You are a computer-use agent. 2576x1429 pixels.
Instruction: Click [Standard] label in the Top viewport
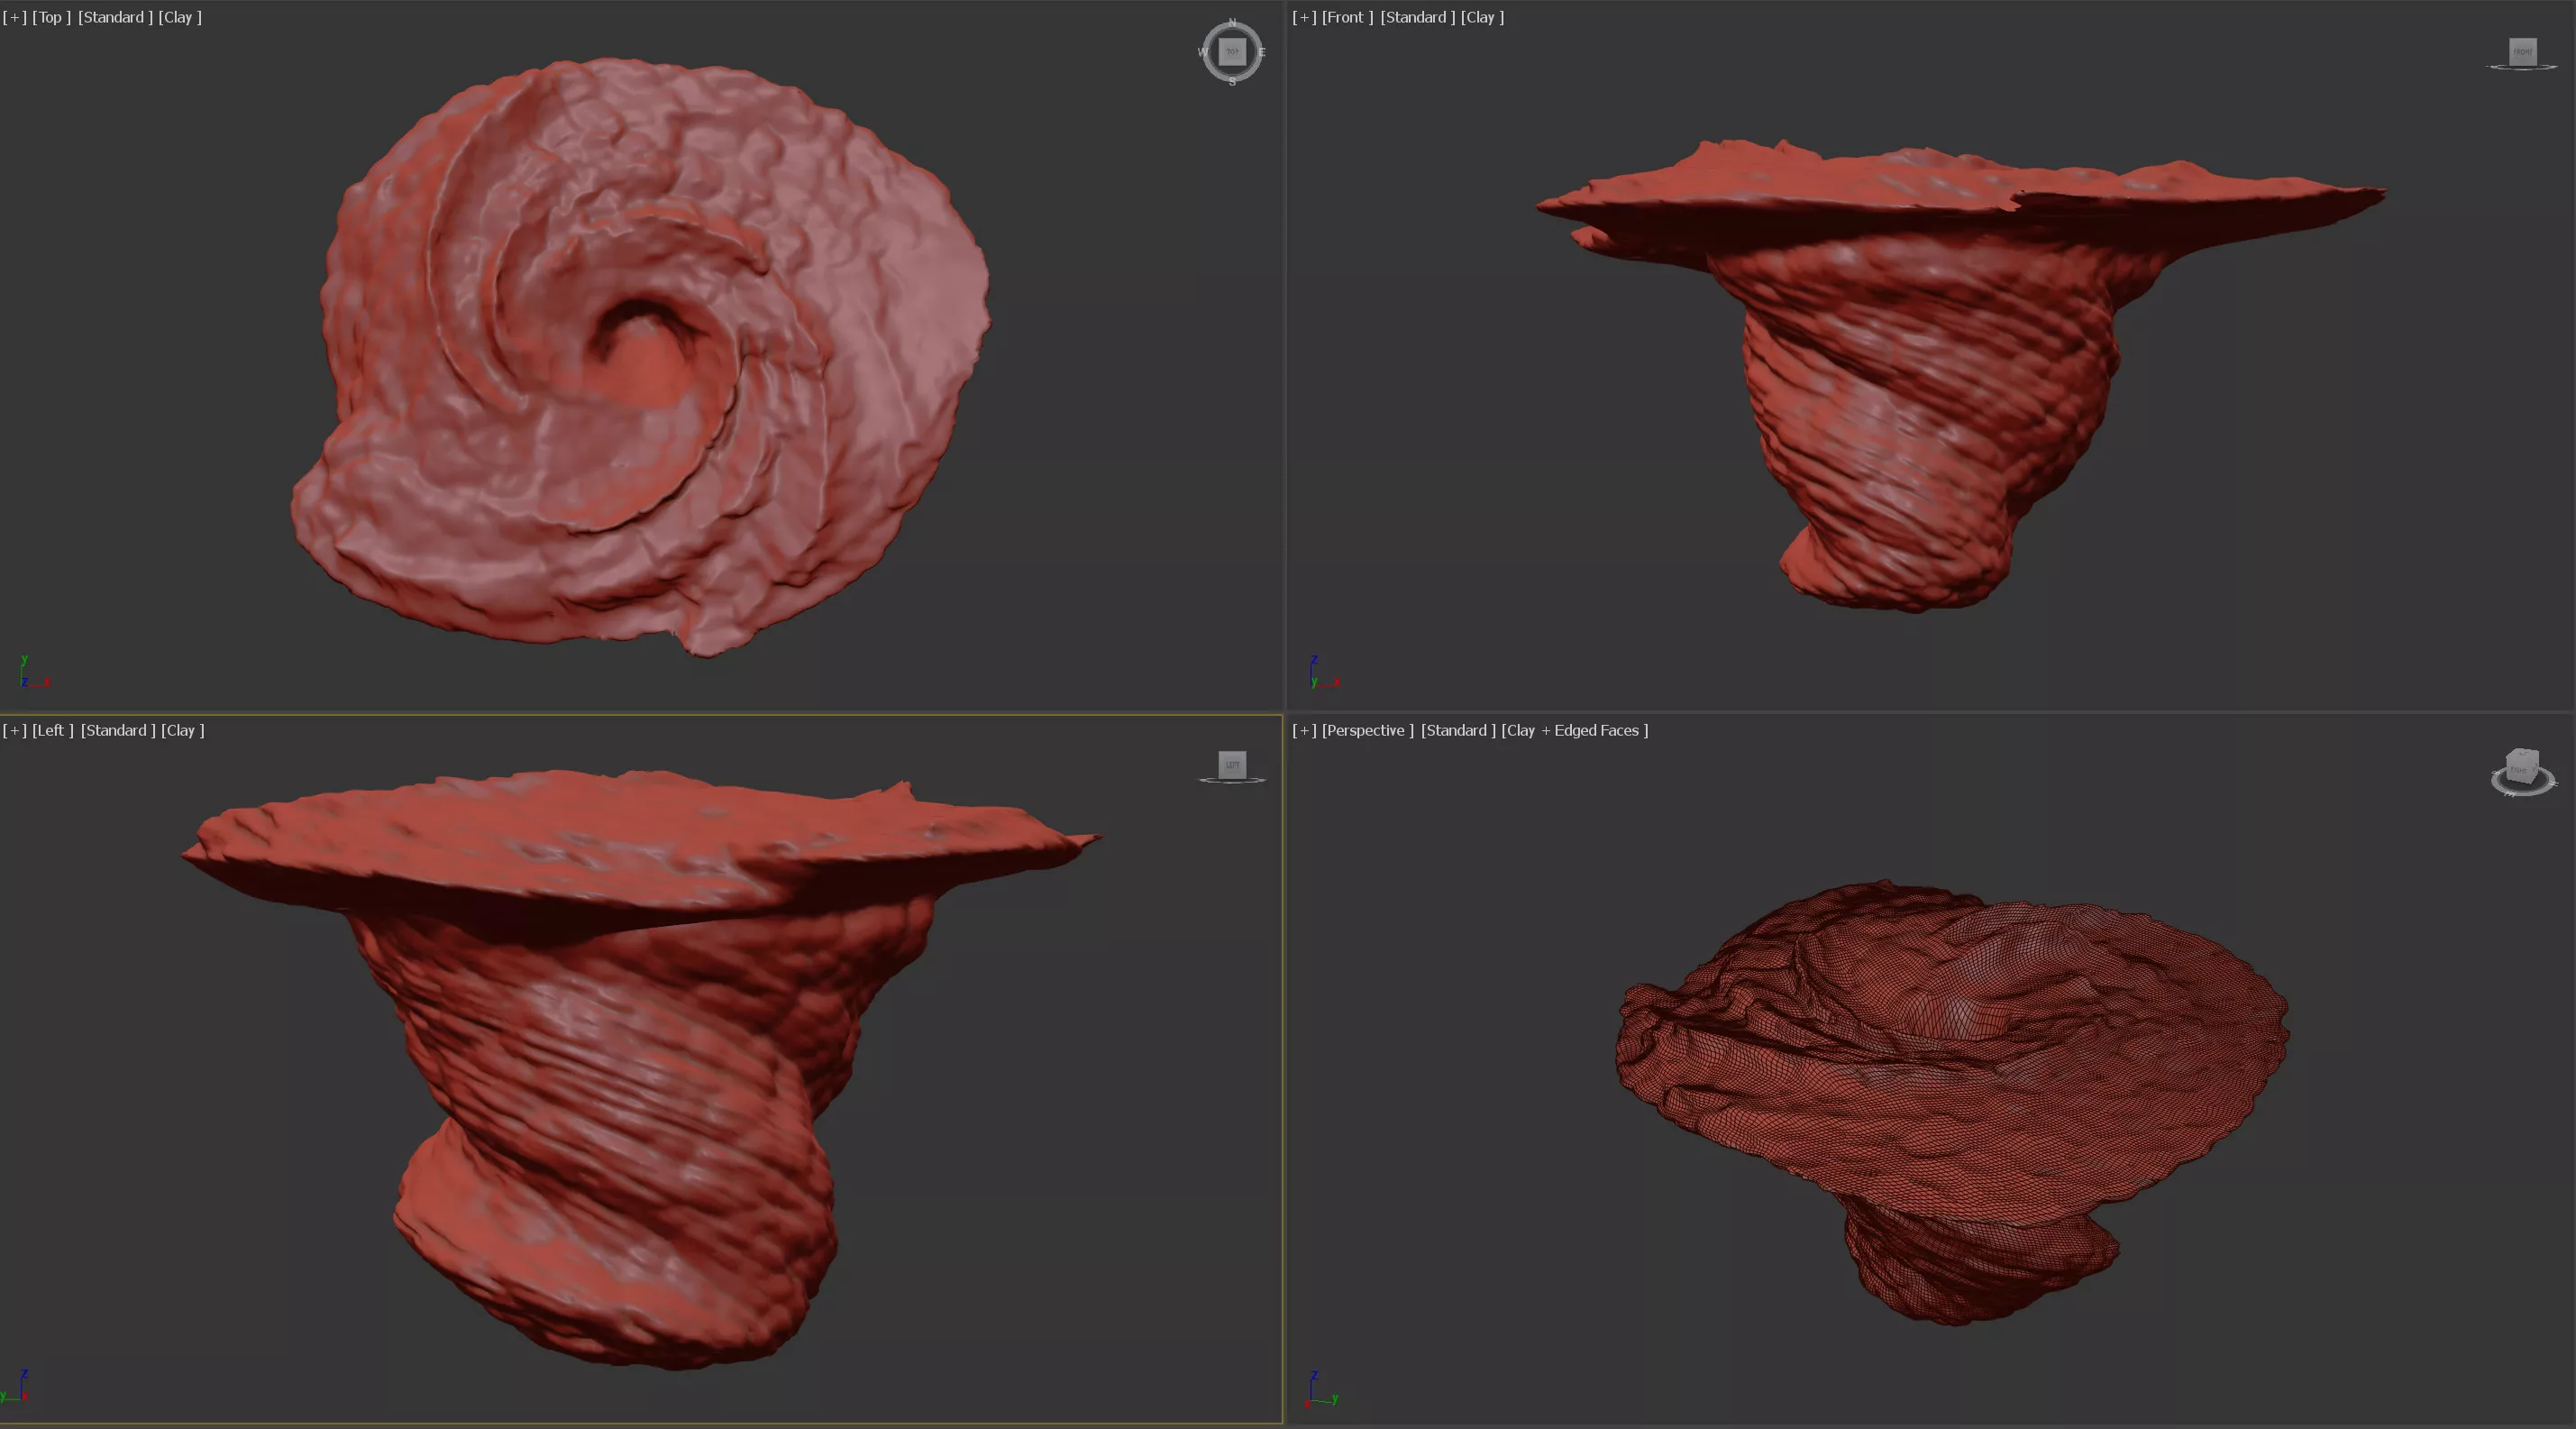(115, 17)
